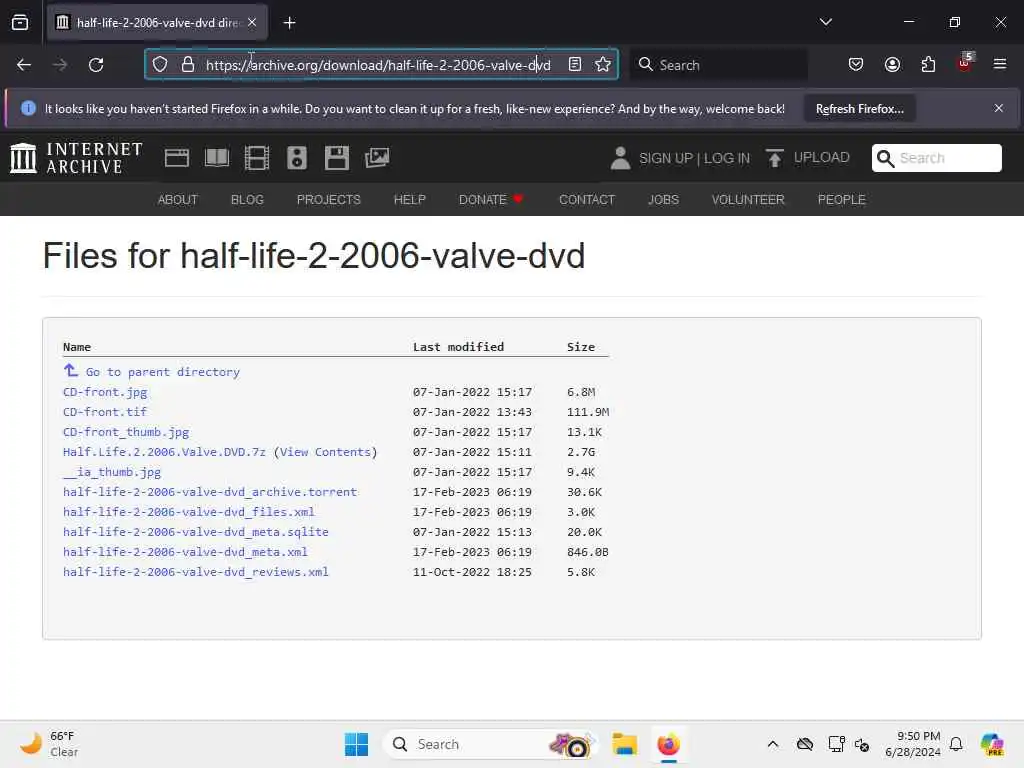Open the DONATE menu item
The width and height of the screenshot is (1024, 768).
tap(490, 200)
